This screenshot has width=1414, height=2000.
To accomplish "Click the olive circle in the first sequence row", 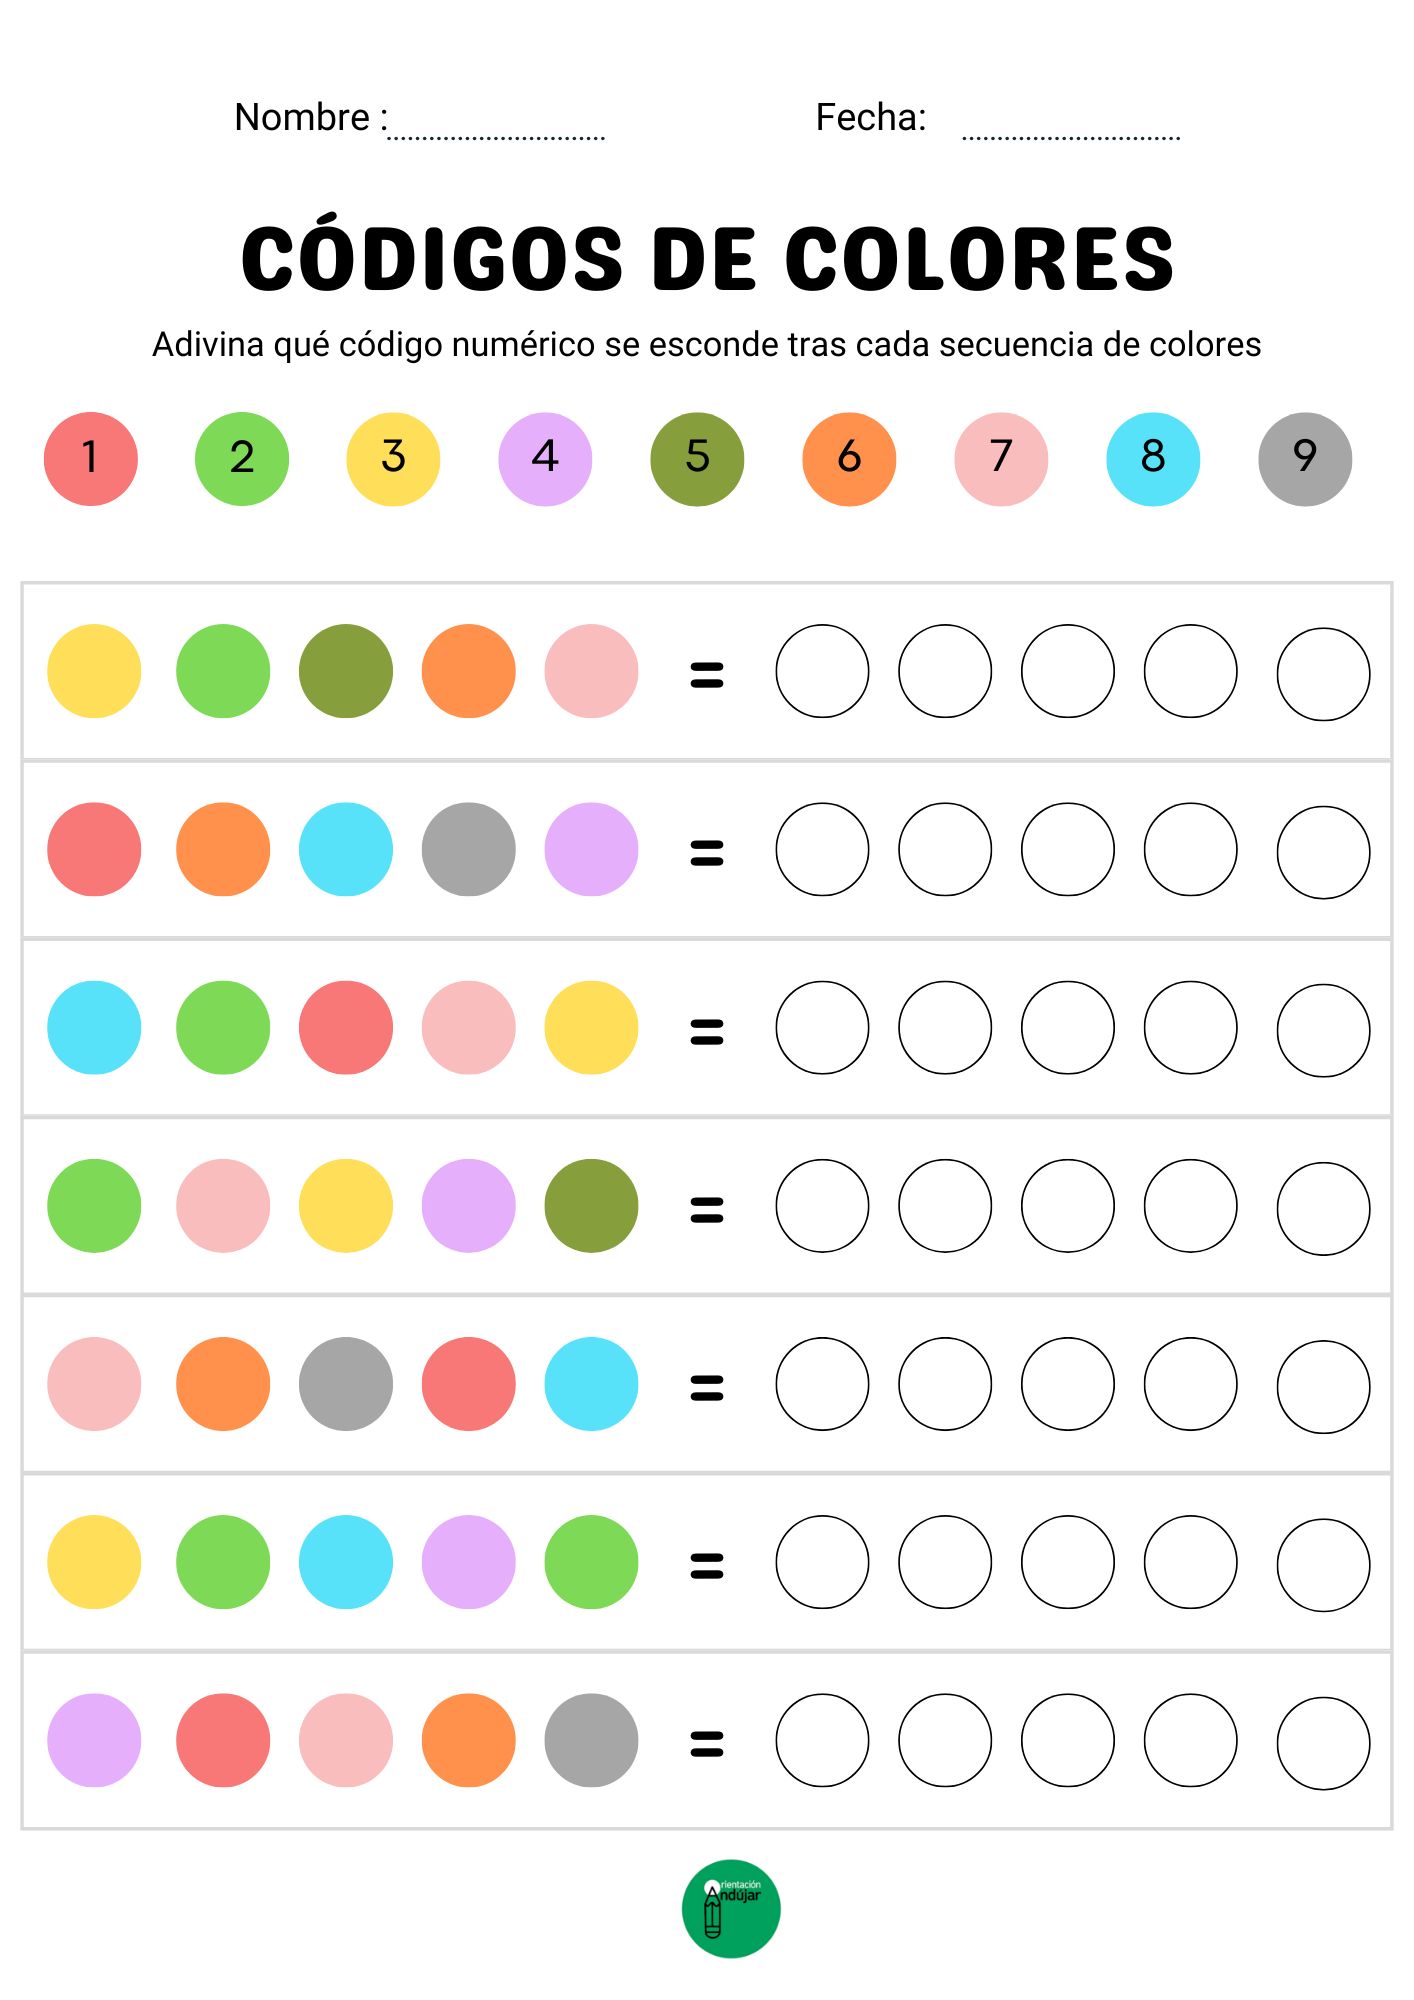I will click(346, 671).
